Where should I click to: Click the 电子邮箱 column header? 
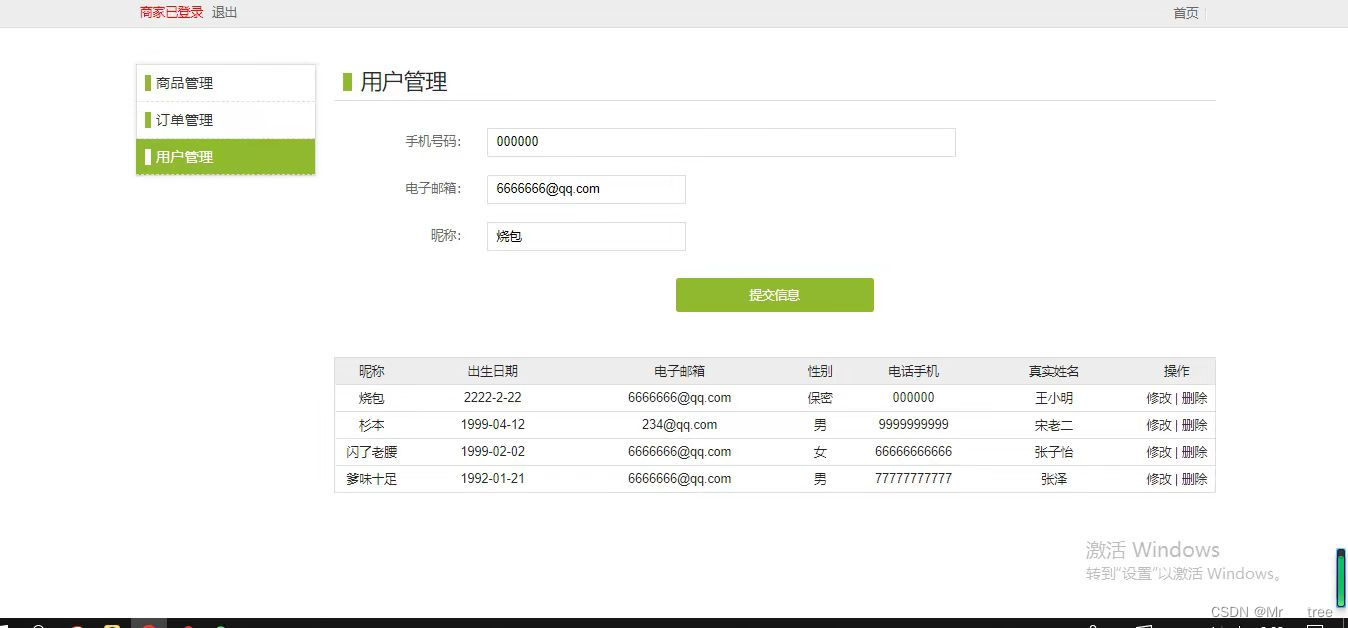click(x=680, y=371)
